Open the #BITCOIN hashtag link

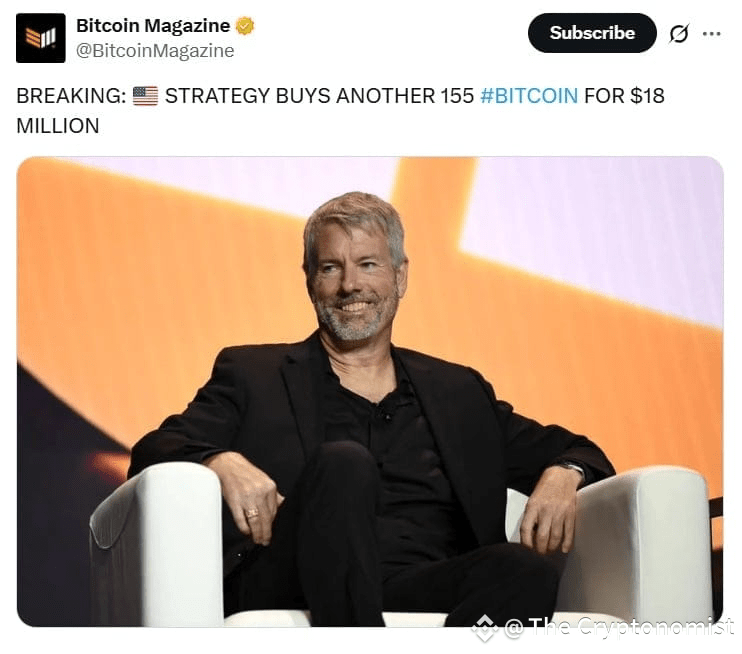tap(529, 96)
